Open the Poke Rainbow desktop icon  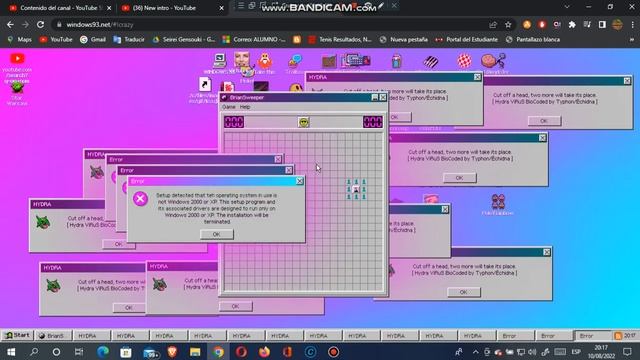[x=498, y=202]
